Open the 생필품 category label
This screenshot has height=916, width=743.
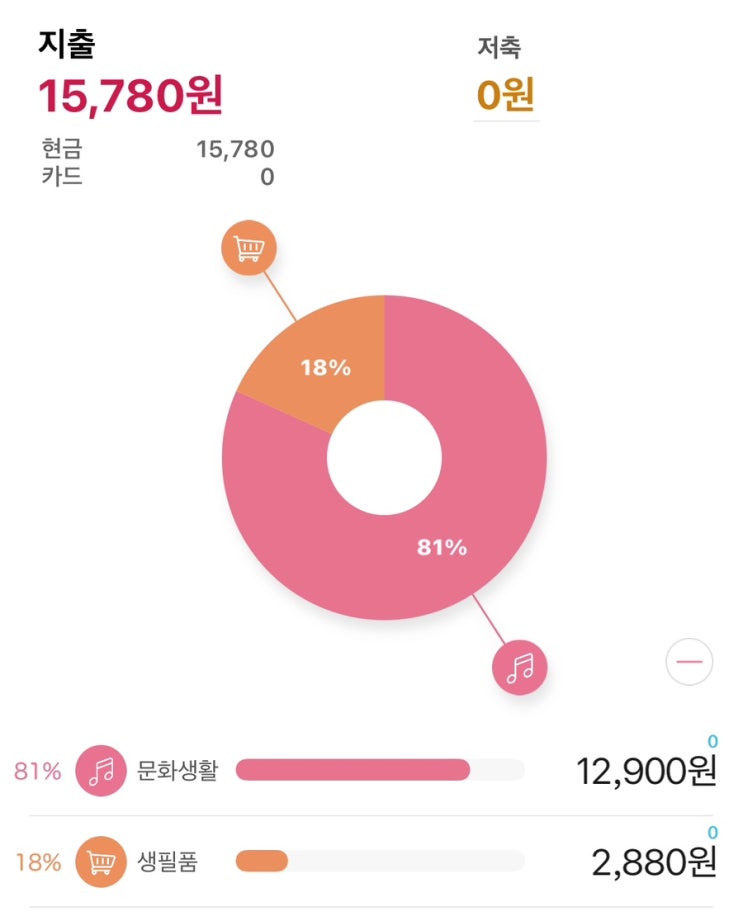click(167, 862)
